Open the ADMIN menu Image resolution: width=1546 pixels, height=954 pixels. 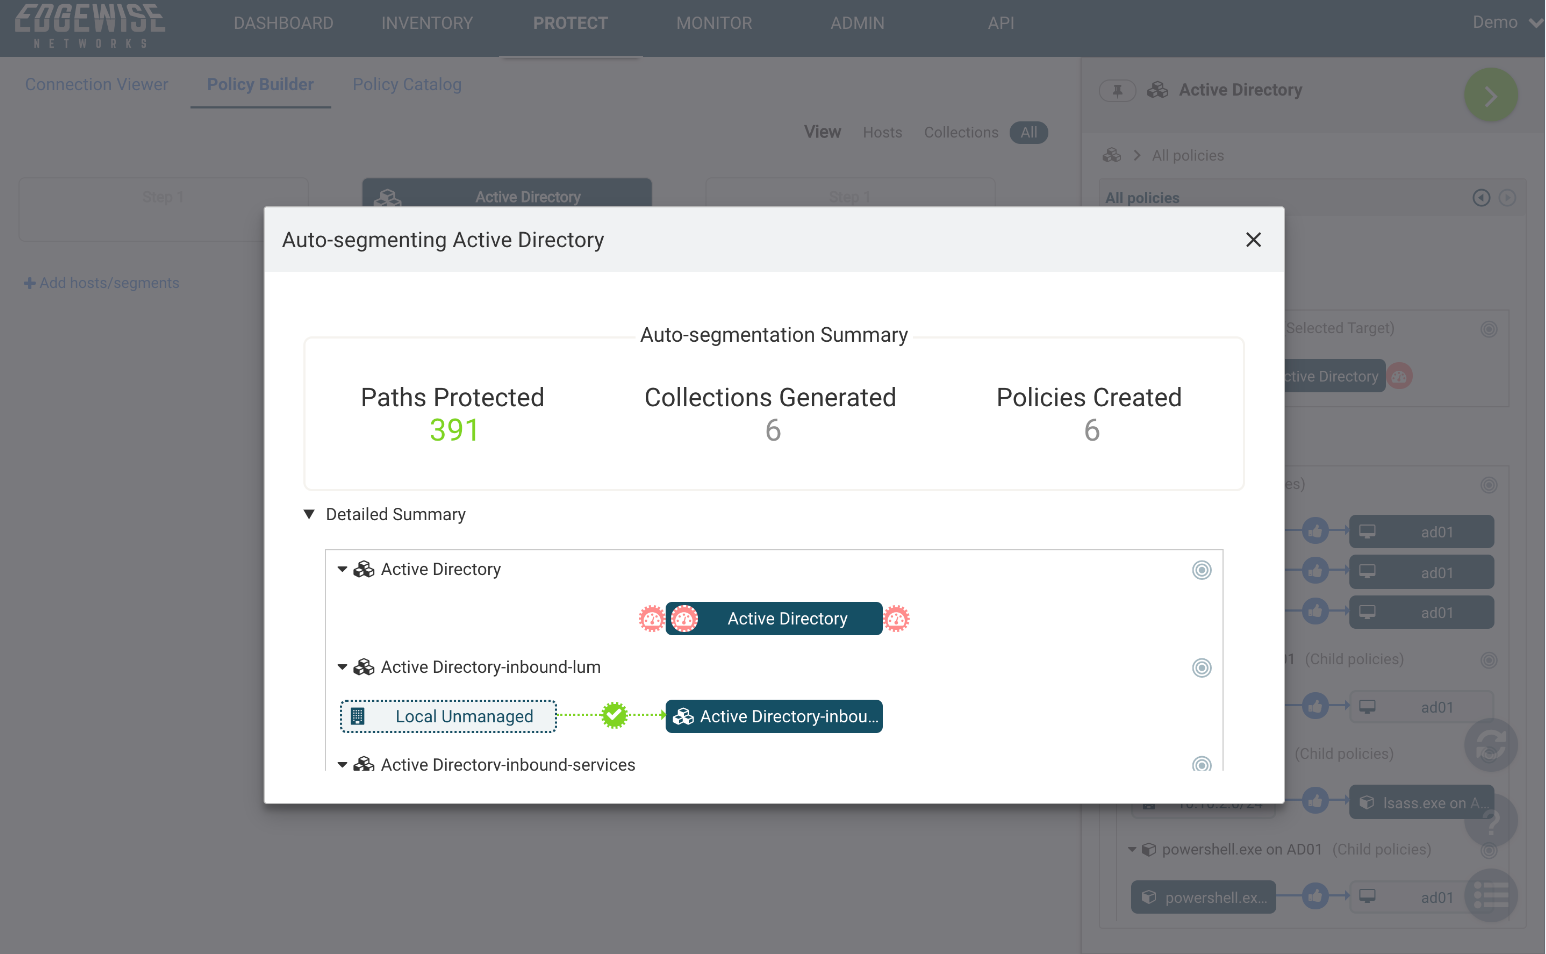coord(857,23)
